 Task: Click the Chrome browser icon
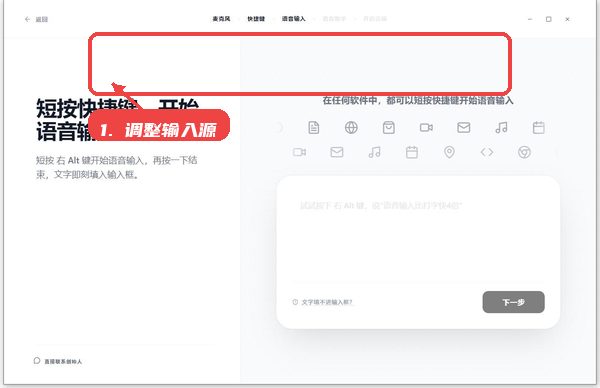[x=524, y=152]
